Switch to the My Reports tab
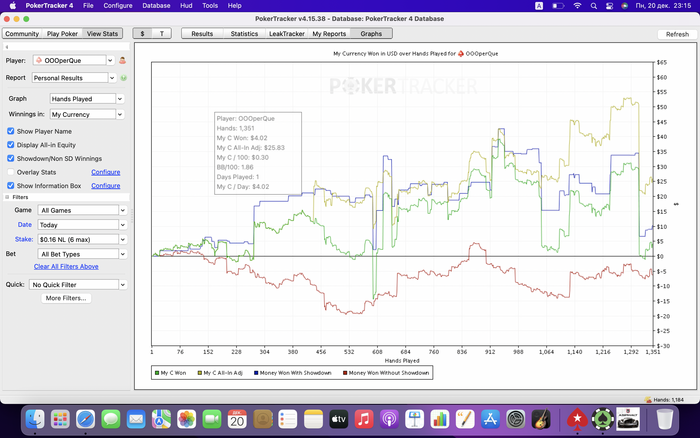Screen dimensions: 700x438 coord(329,33)
